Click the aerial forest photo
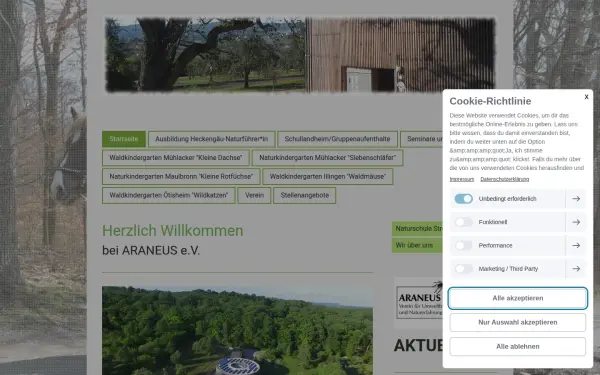This screenshot has height=375, width=600. pos(237,330)
